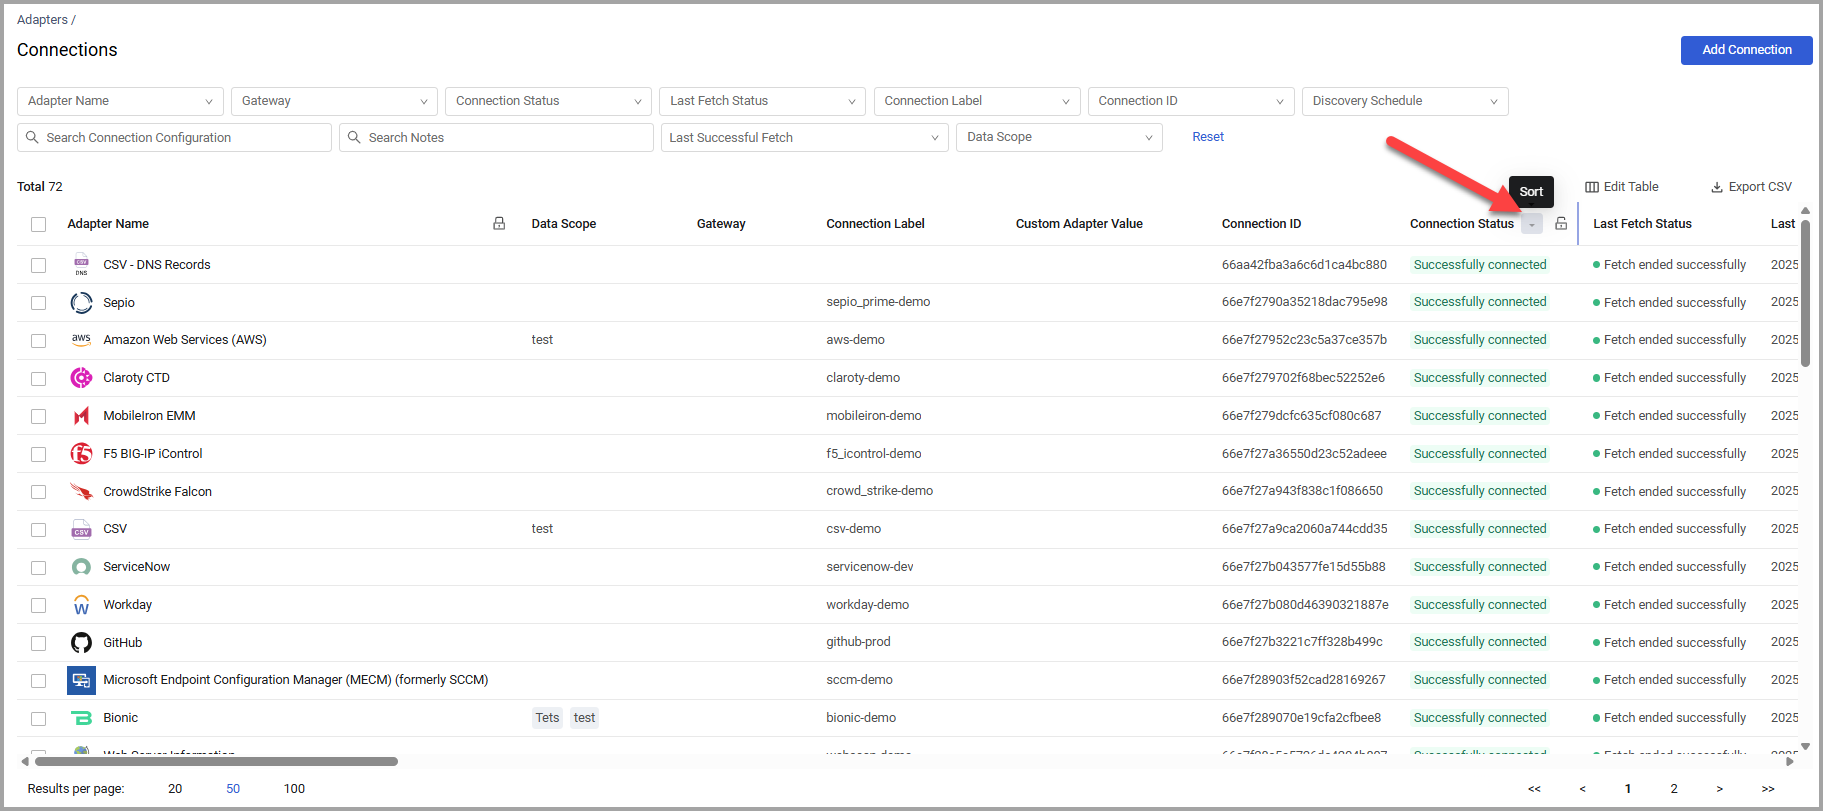The height and width of the screenshot is (811, 1823).
Task: Click the Workday adapter icon
Action: tap(81, 605)
